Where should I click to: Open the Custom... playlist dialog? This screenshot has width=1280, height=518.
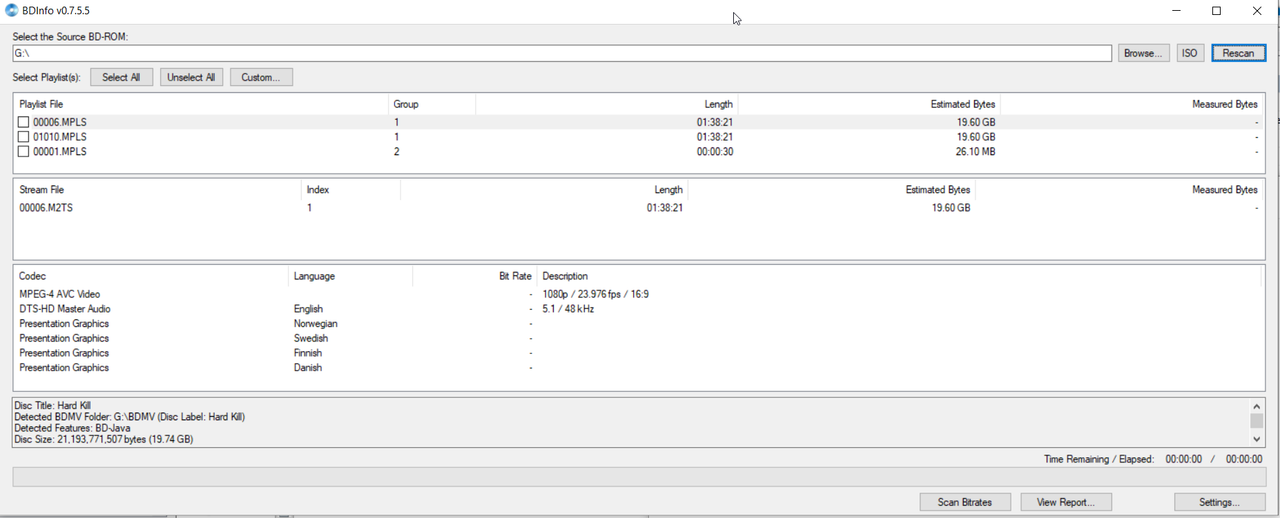click(x=261, y=77)
